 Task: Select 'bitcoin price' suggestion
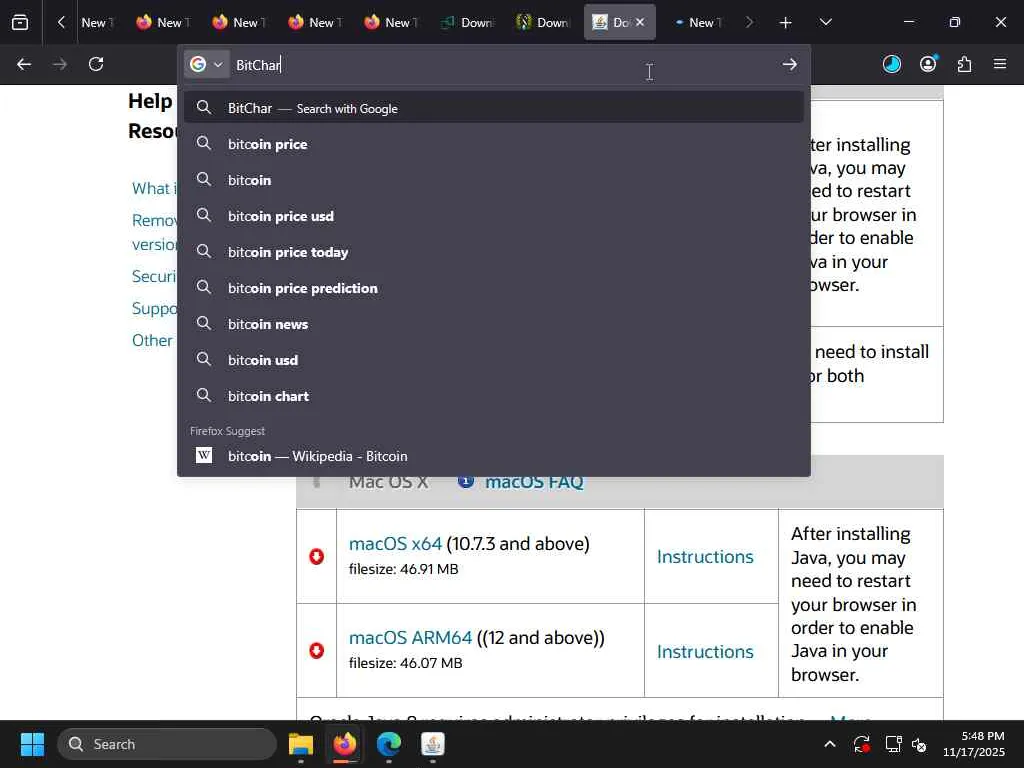click(x=494, y=144)
